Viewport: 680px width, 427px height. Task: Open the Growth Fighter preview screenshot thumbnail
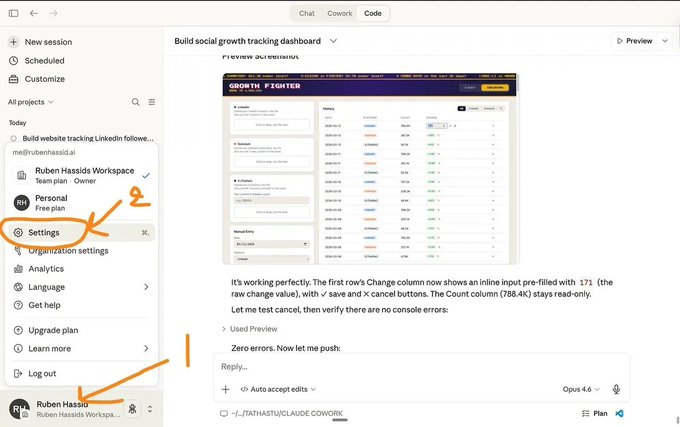pyautogui.click(x=371, y=169)
